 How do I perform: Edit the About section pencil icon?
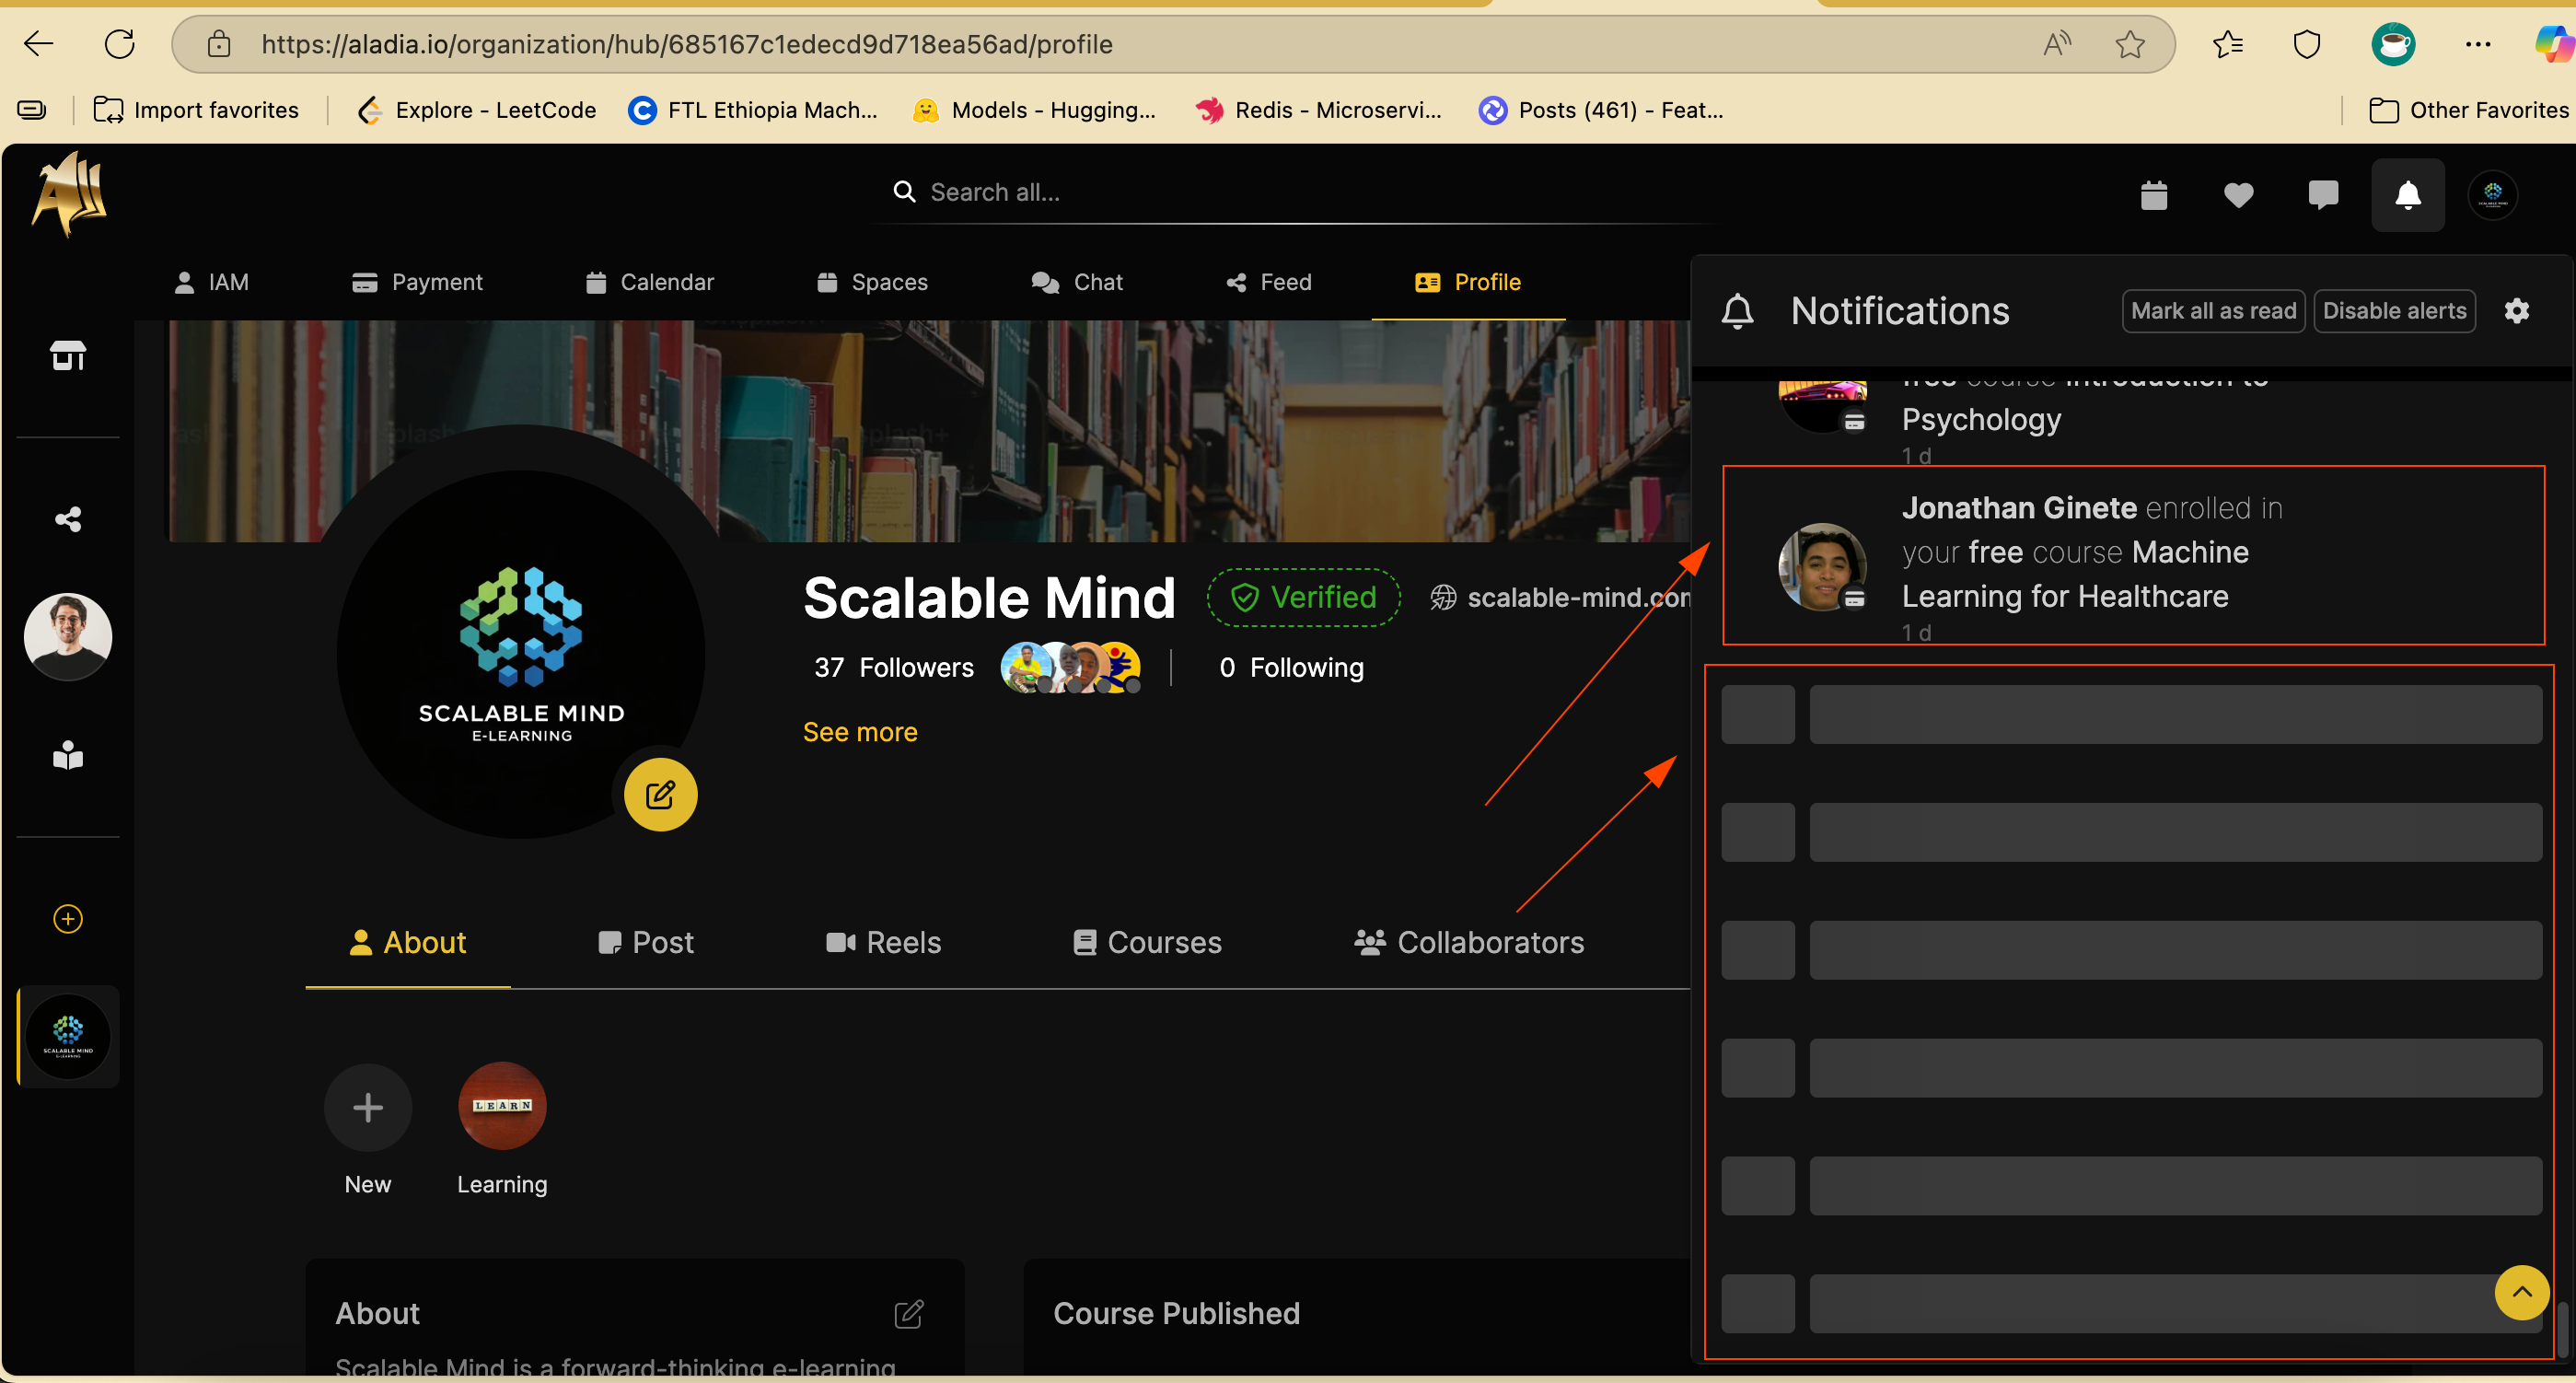click(909, 1313)
